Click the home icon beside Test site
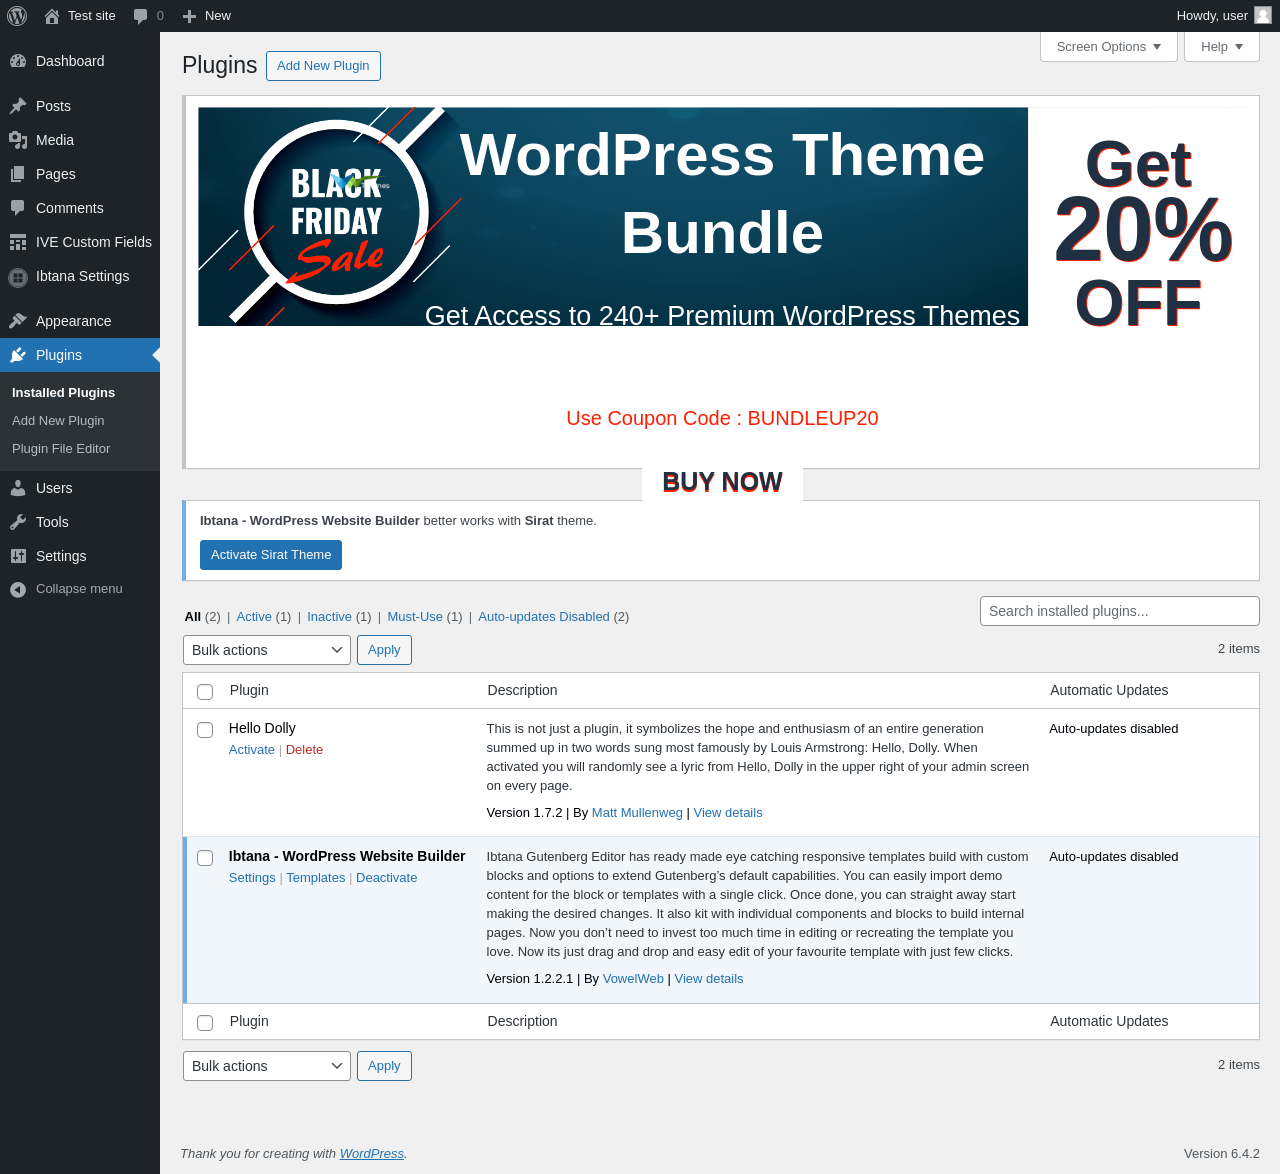Viewport: 1280px width, 1174px height. 52,16
